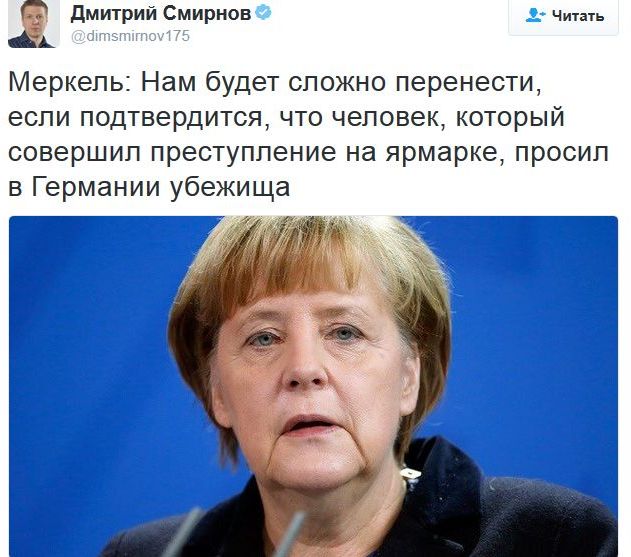Click the person-plus follow icon
Viewport: 631px width, 557px height.
[x=535, y=15]
